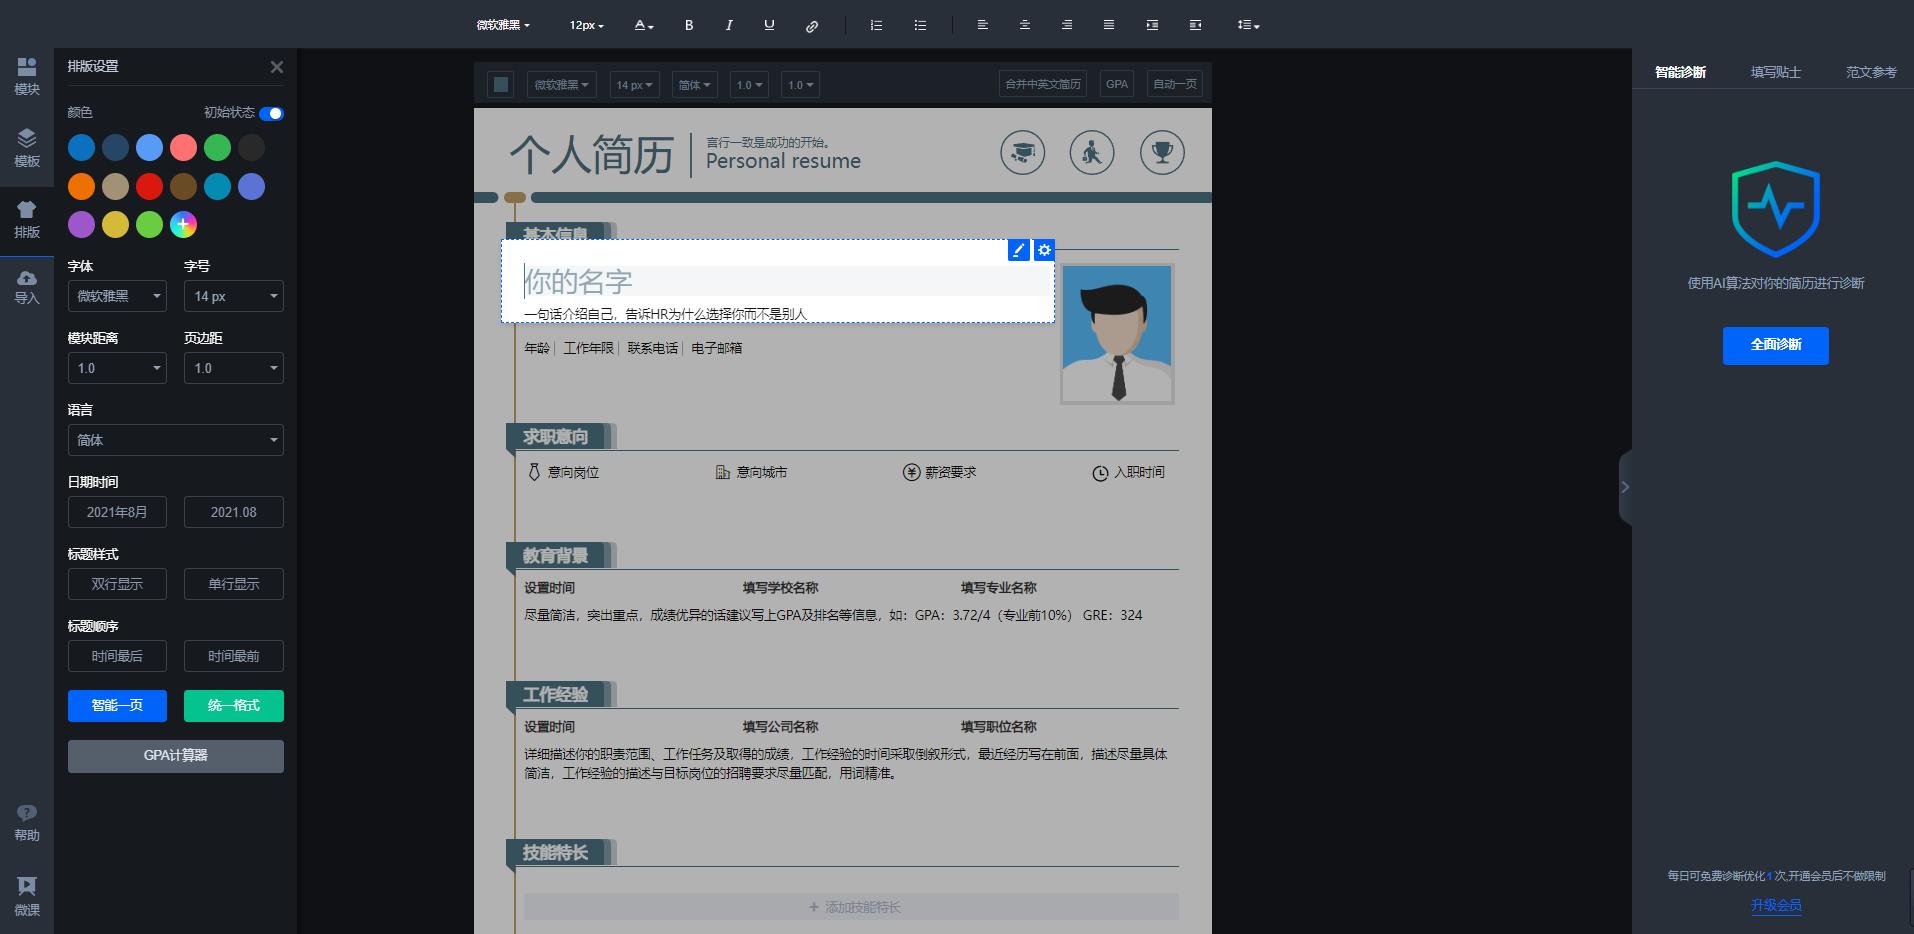The height and width of the screenshot is (934, 1914).
Task: Open the 导入 import sidebar icon
Action: (x=27, y=286)
